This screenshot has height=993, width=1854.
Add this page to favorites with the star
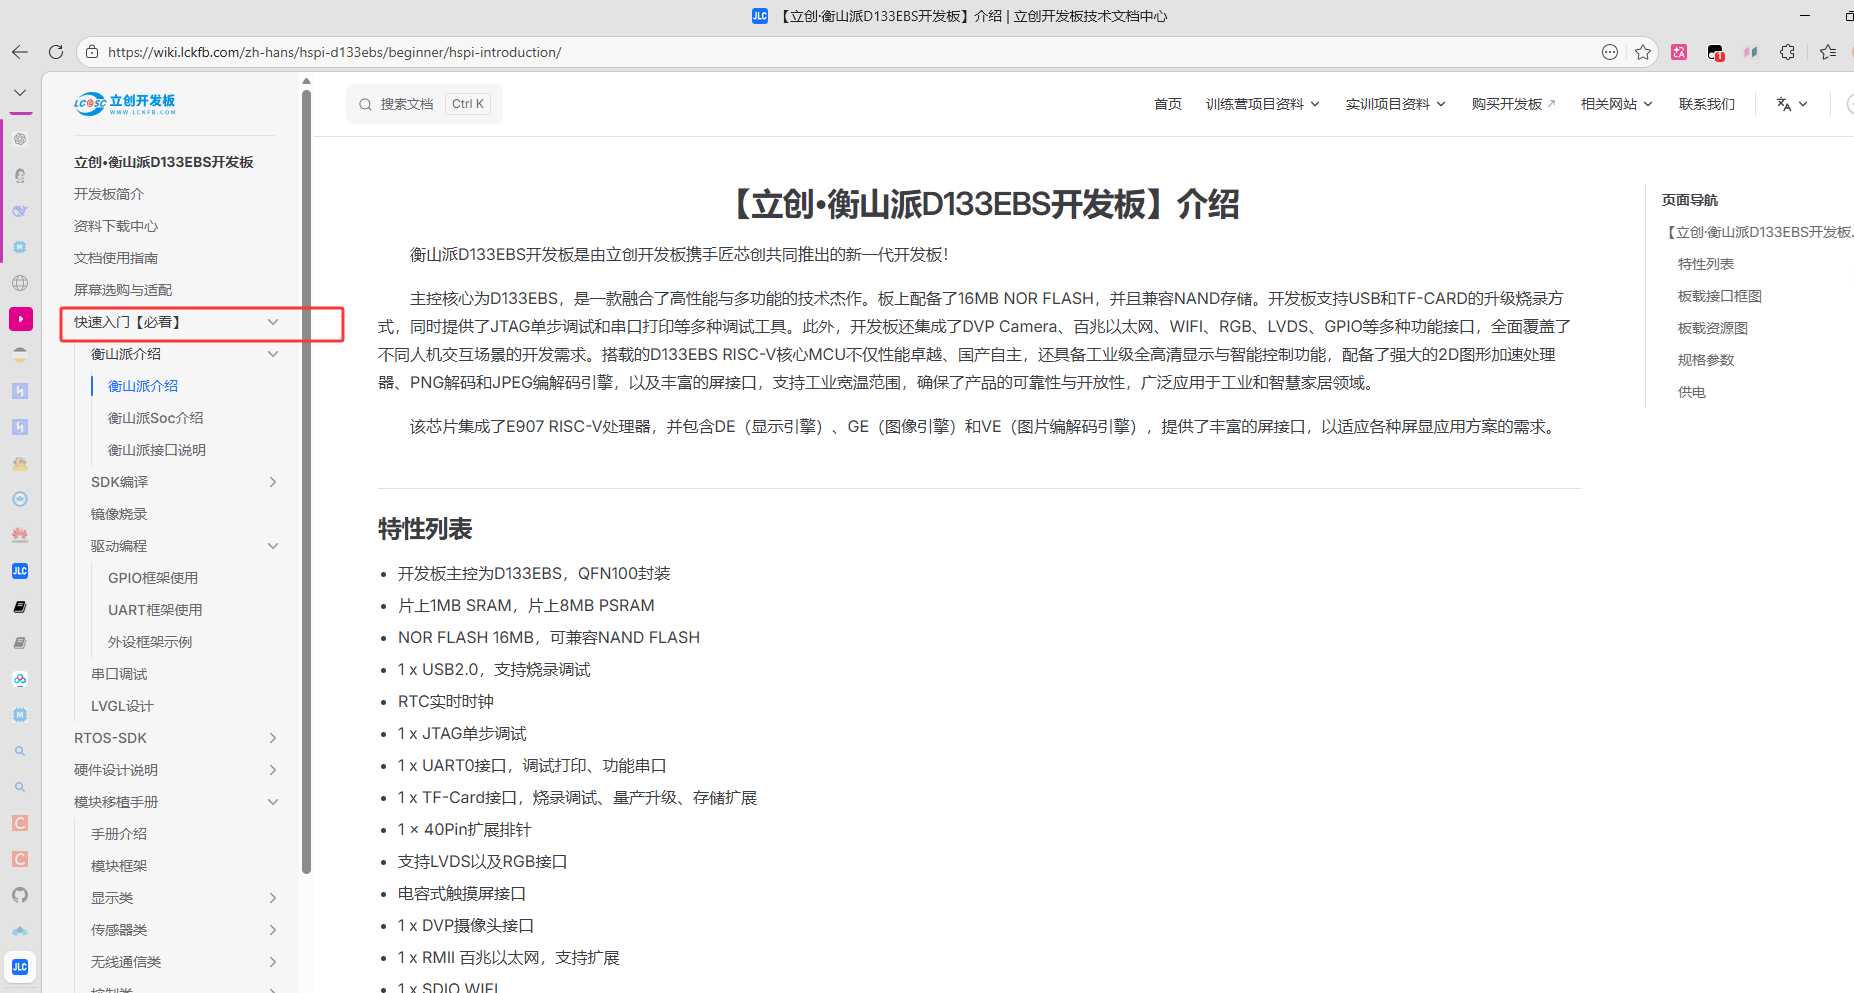1643,52
